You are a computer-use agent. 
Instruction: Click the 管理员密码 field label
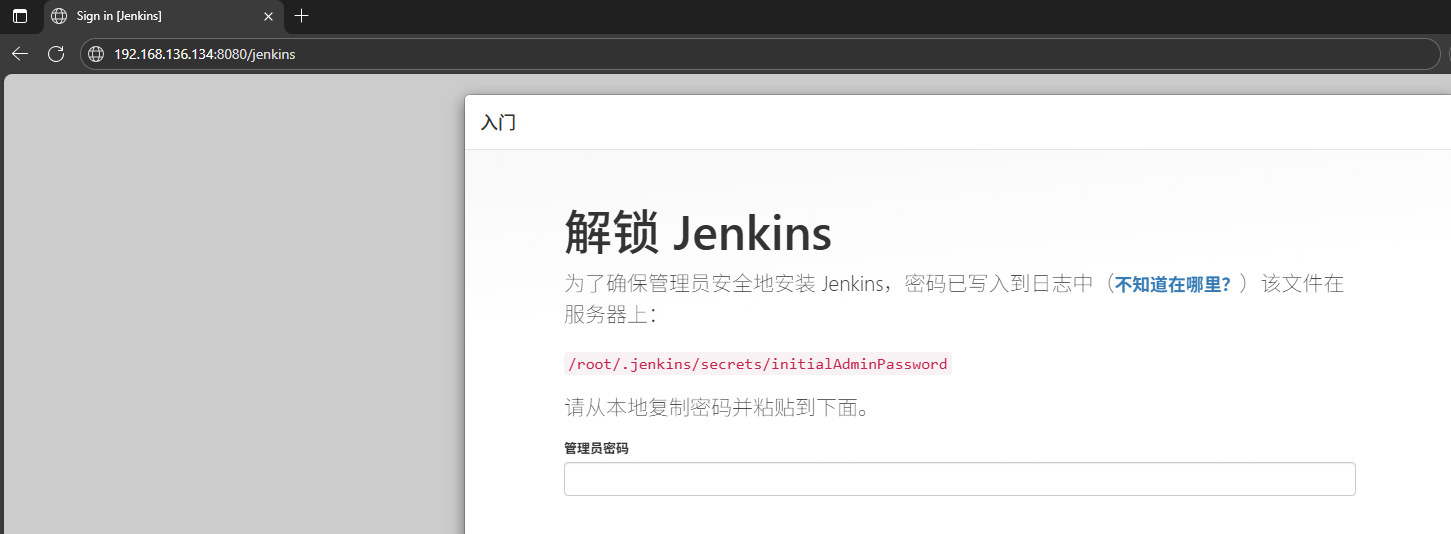click(596, 448)
